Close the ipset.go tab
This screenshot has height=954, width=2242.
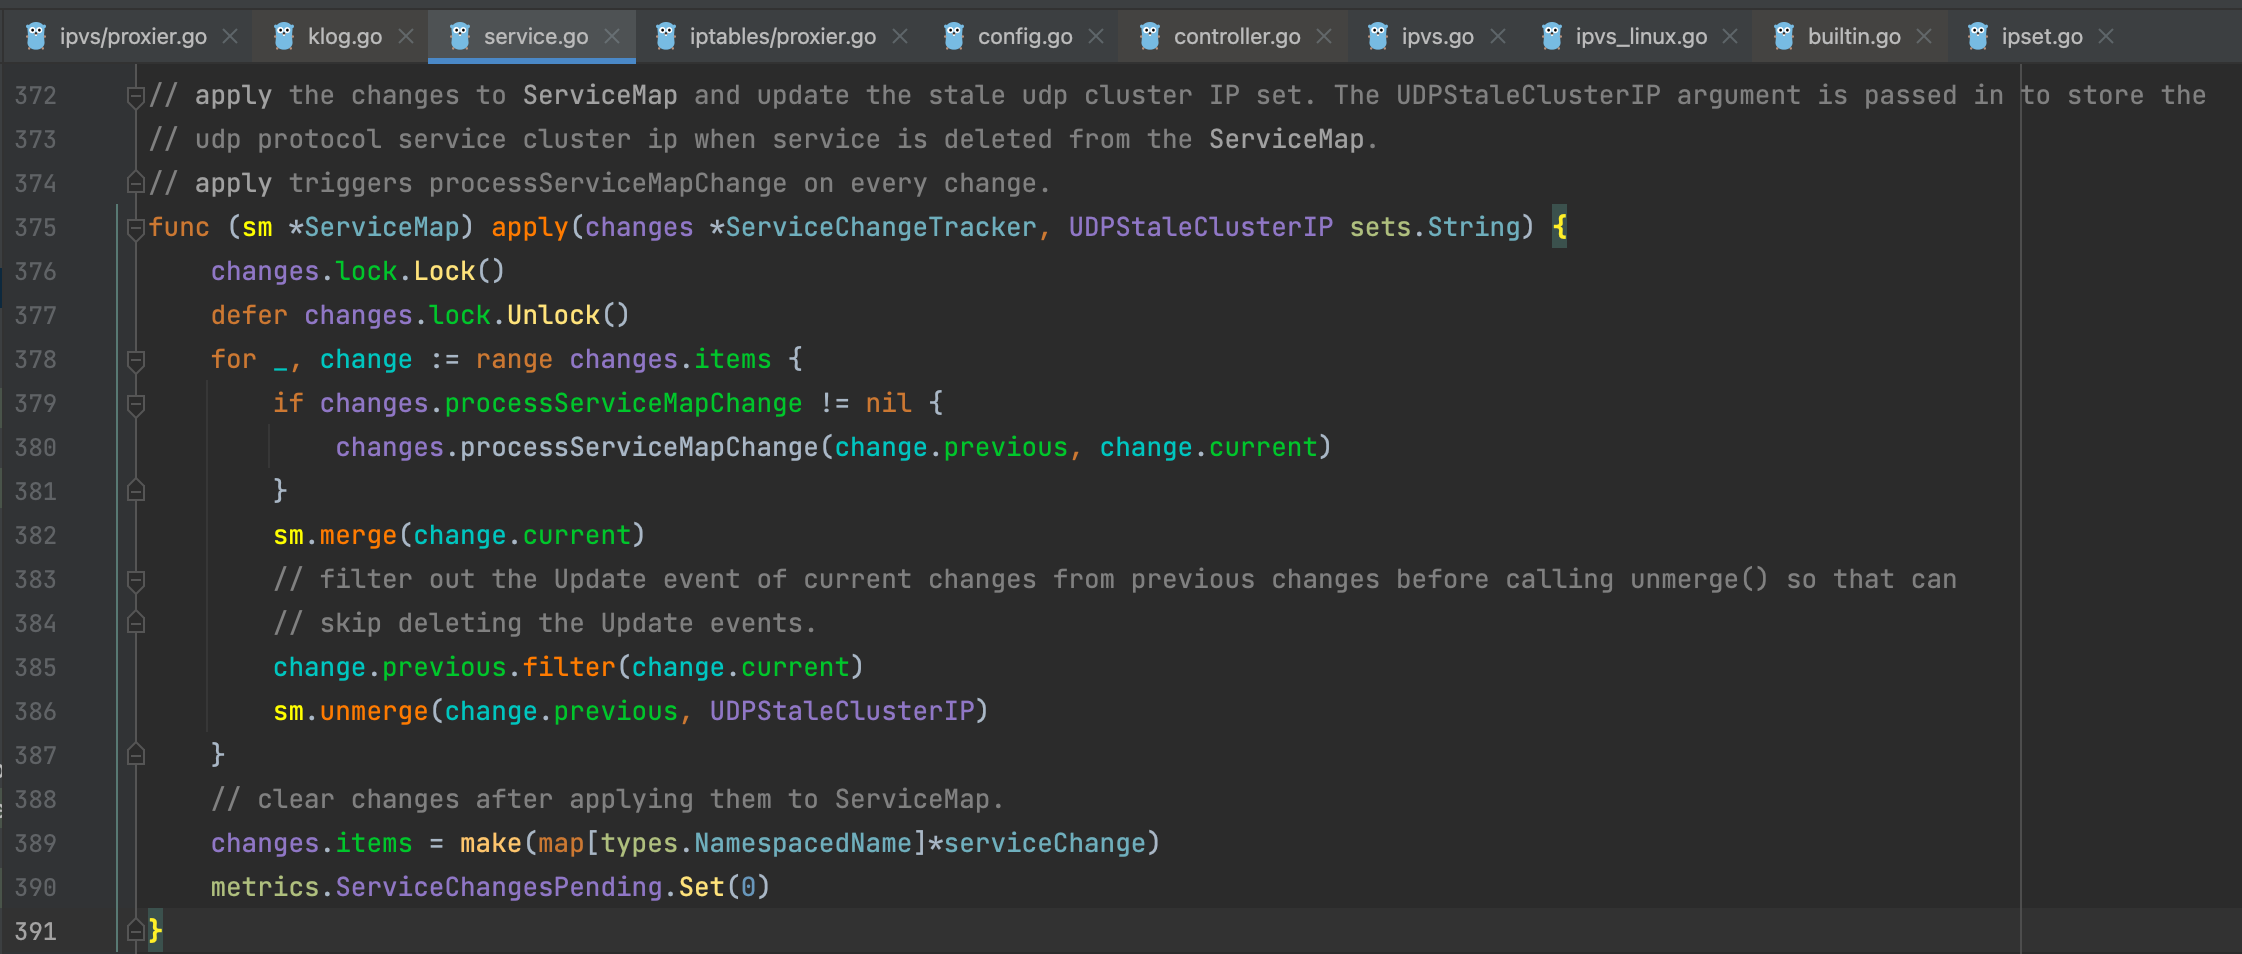point(2106,36)
